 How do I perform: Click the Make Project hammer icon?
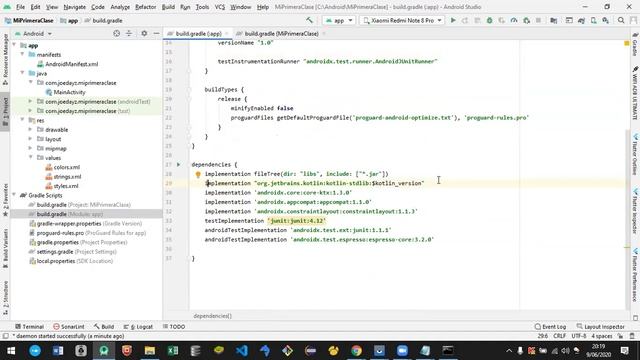coord(309,20)
